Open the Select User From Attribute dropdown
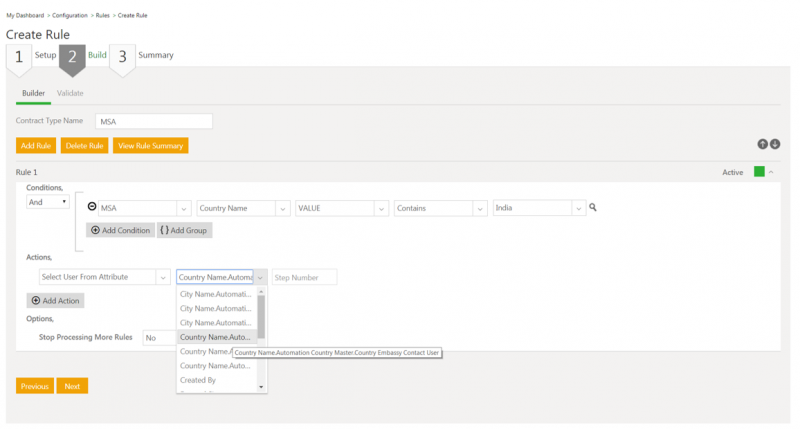This screenshot has height=429, width=800. point(162,277)
